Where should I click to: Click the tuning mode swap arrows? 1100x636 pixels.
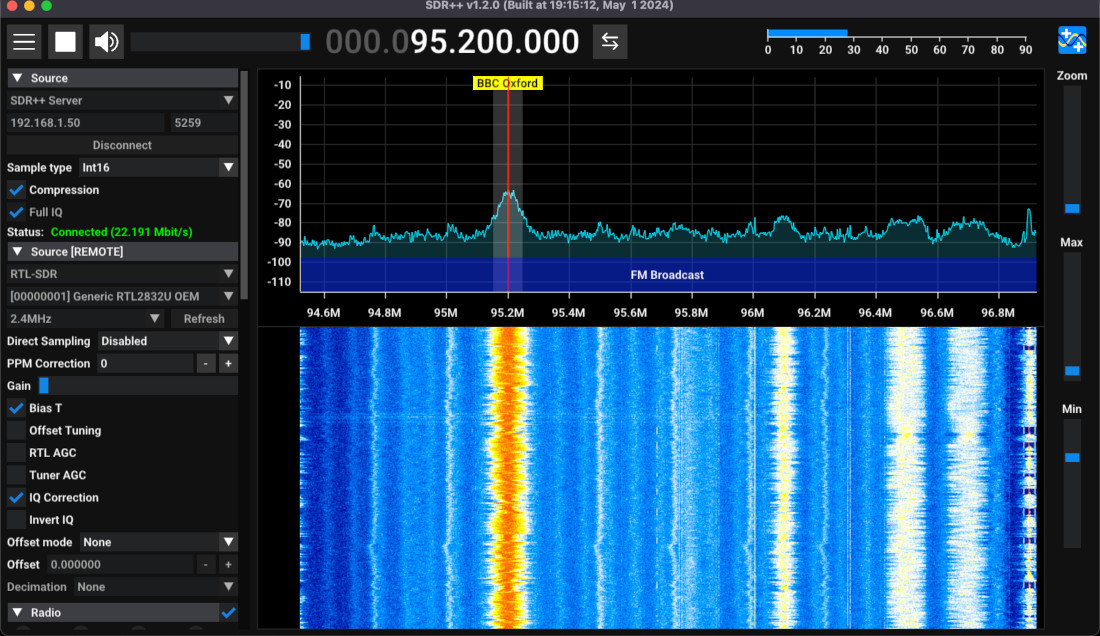point(610,41)
